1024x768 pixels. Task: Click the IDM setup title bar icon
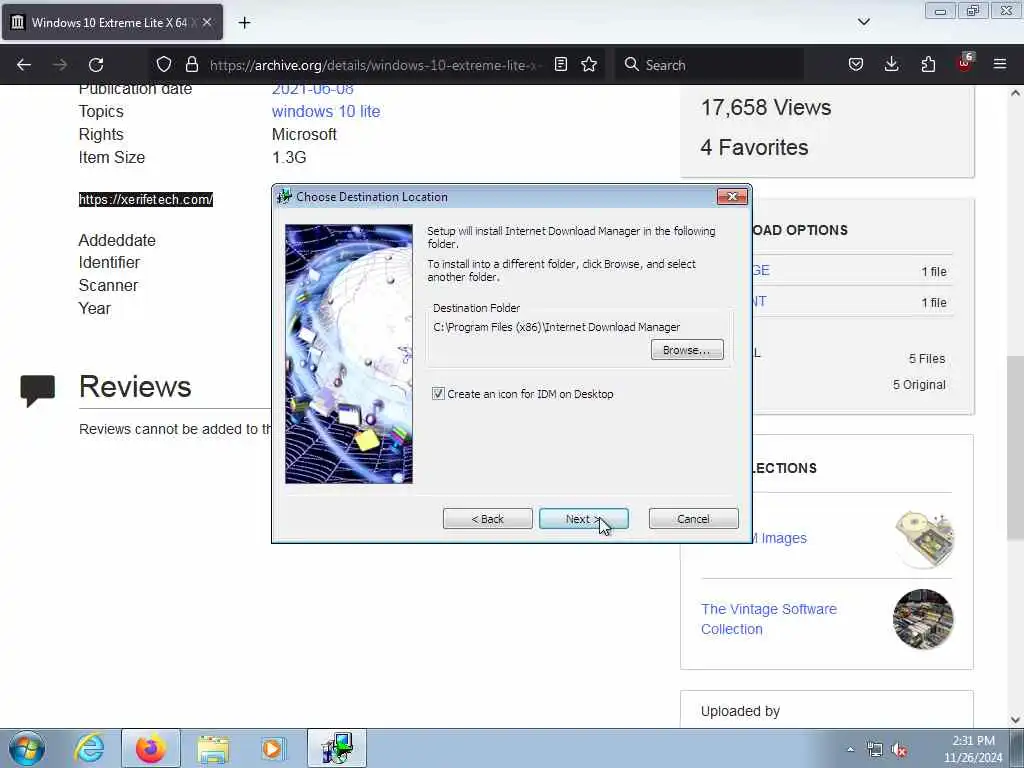pos(284,197)
